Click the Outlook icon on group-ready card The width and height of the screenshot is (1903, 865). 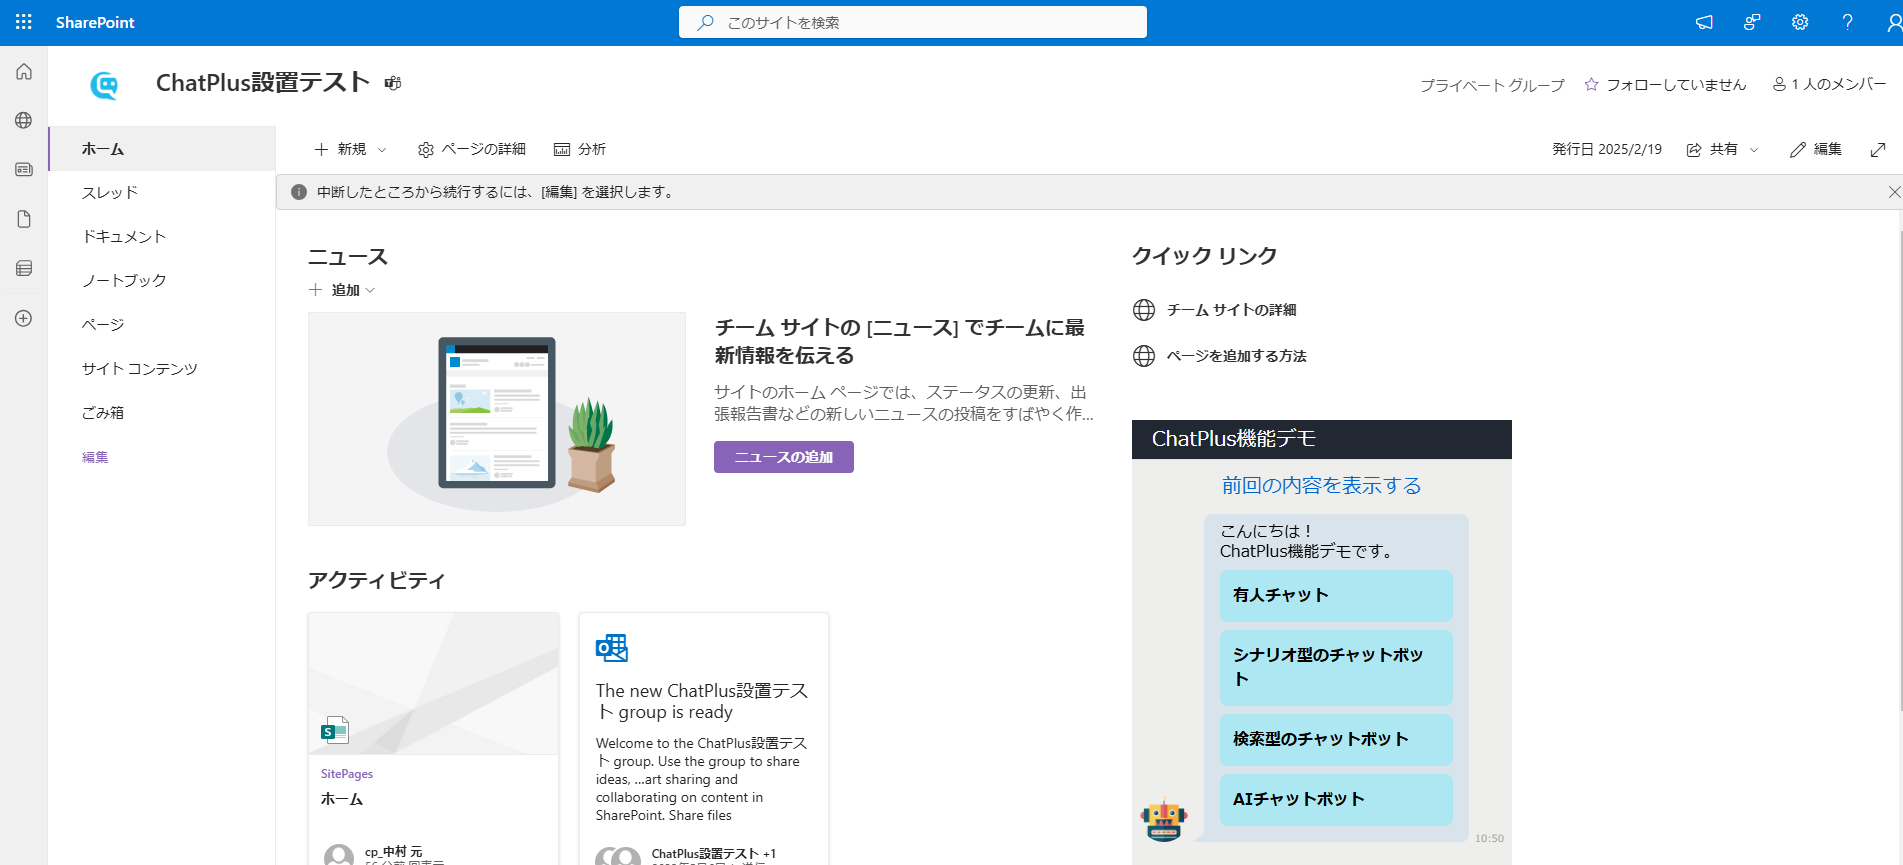(612, 648)
